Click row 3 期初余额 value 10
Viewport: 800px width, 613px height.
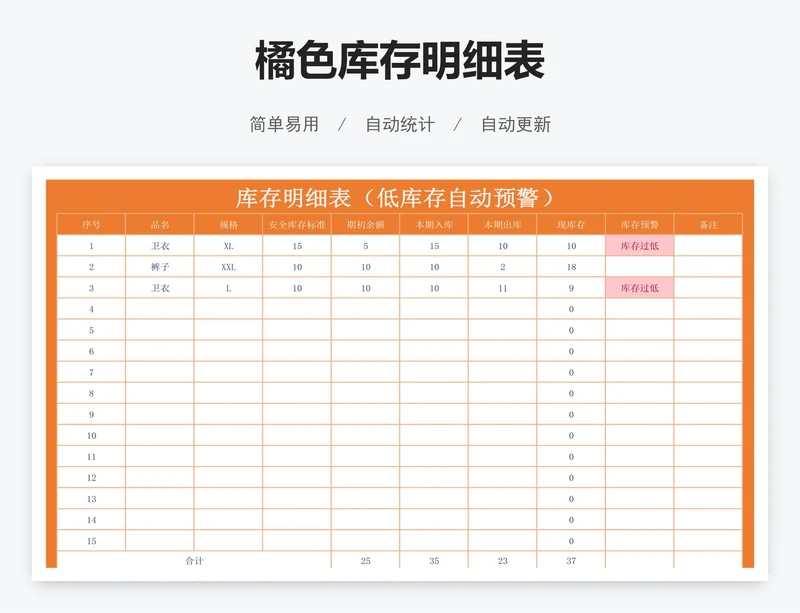point(366,288)
